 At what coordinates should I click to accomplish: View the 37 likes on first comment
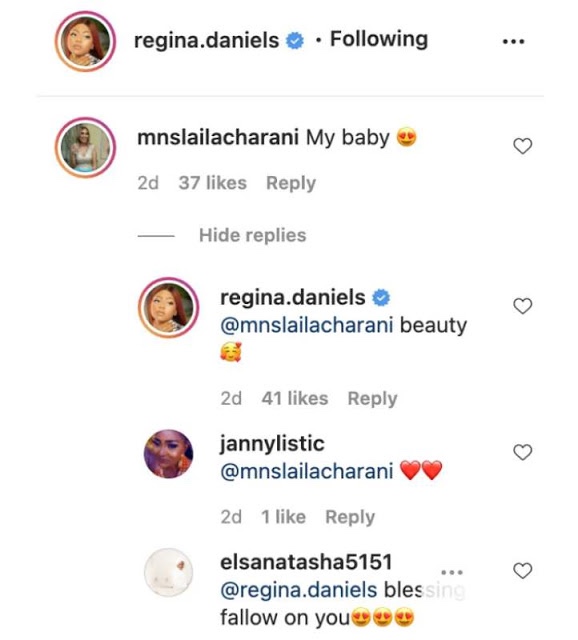(213, 182)
